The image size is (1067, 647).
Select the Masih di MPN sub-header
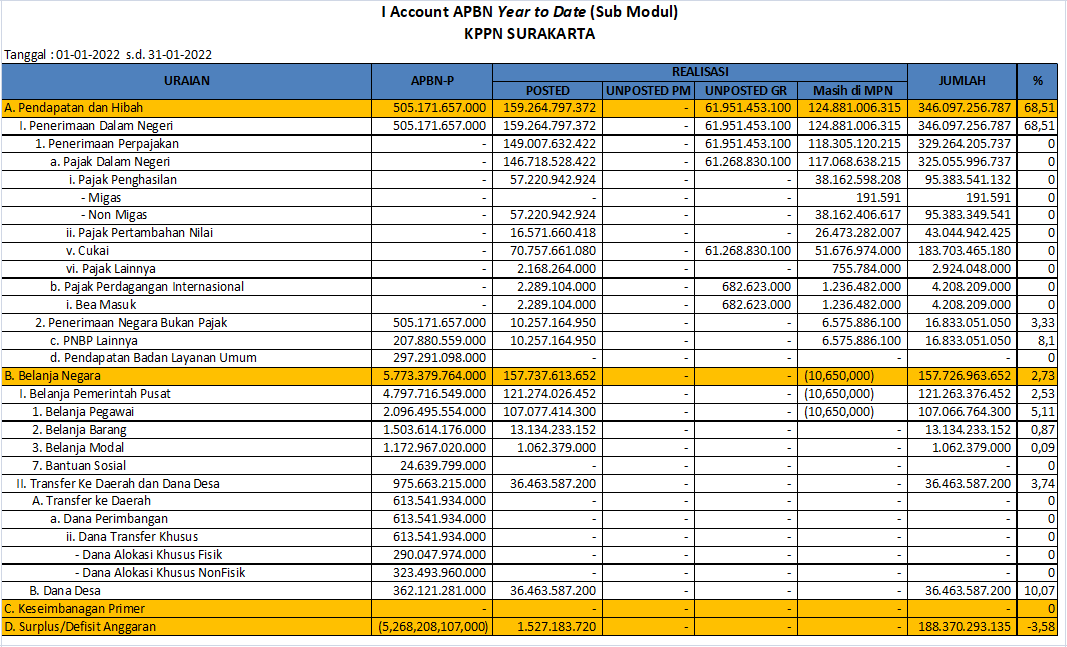pos(851,90)
